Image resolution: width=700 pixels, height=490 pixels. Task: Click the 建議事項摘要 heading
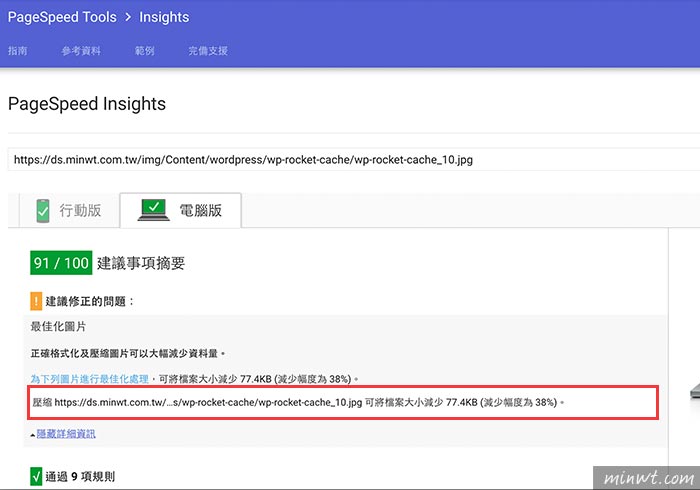[141, 263]
